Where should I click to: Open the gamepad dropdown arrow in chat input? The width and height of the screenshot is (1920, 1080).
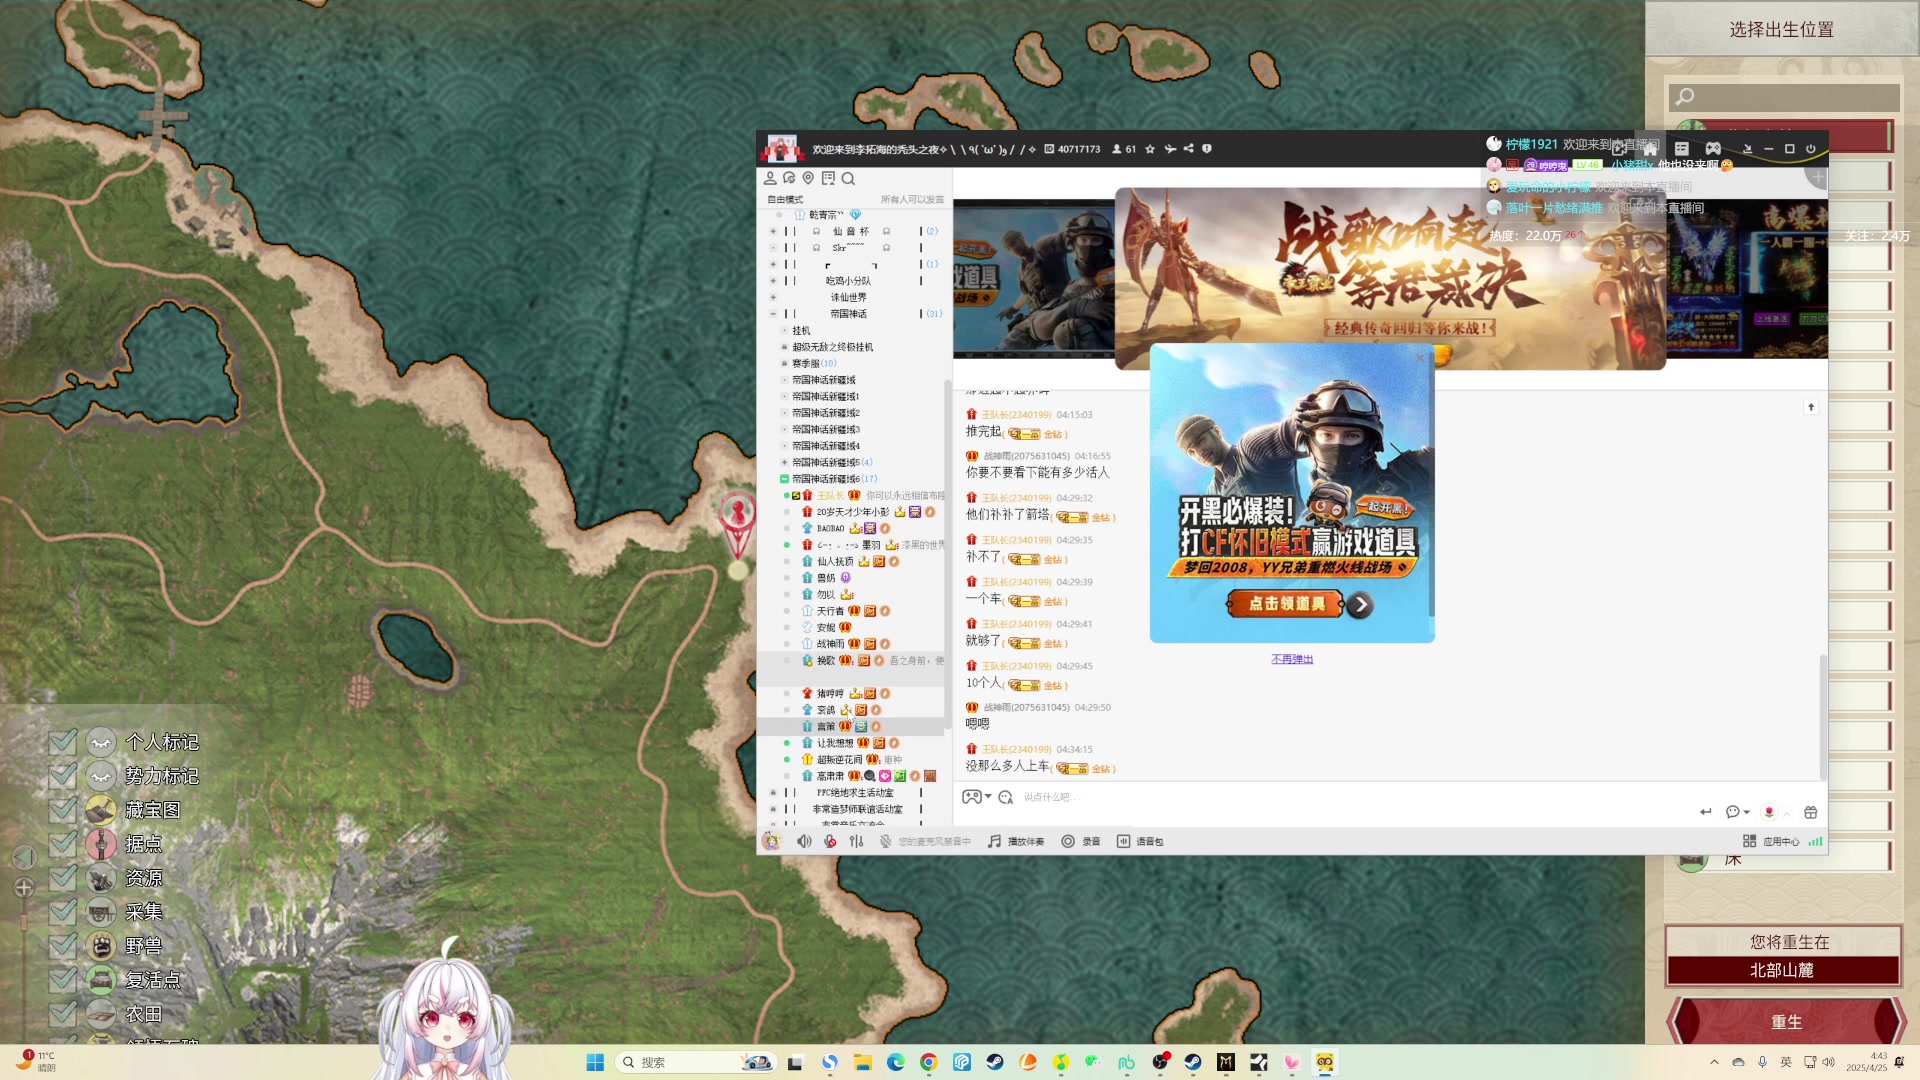pyautogui.click(x=988, y=797)
